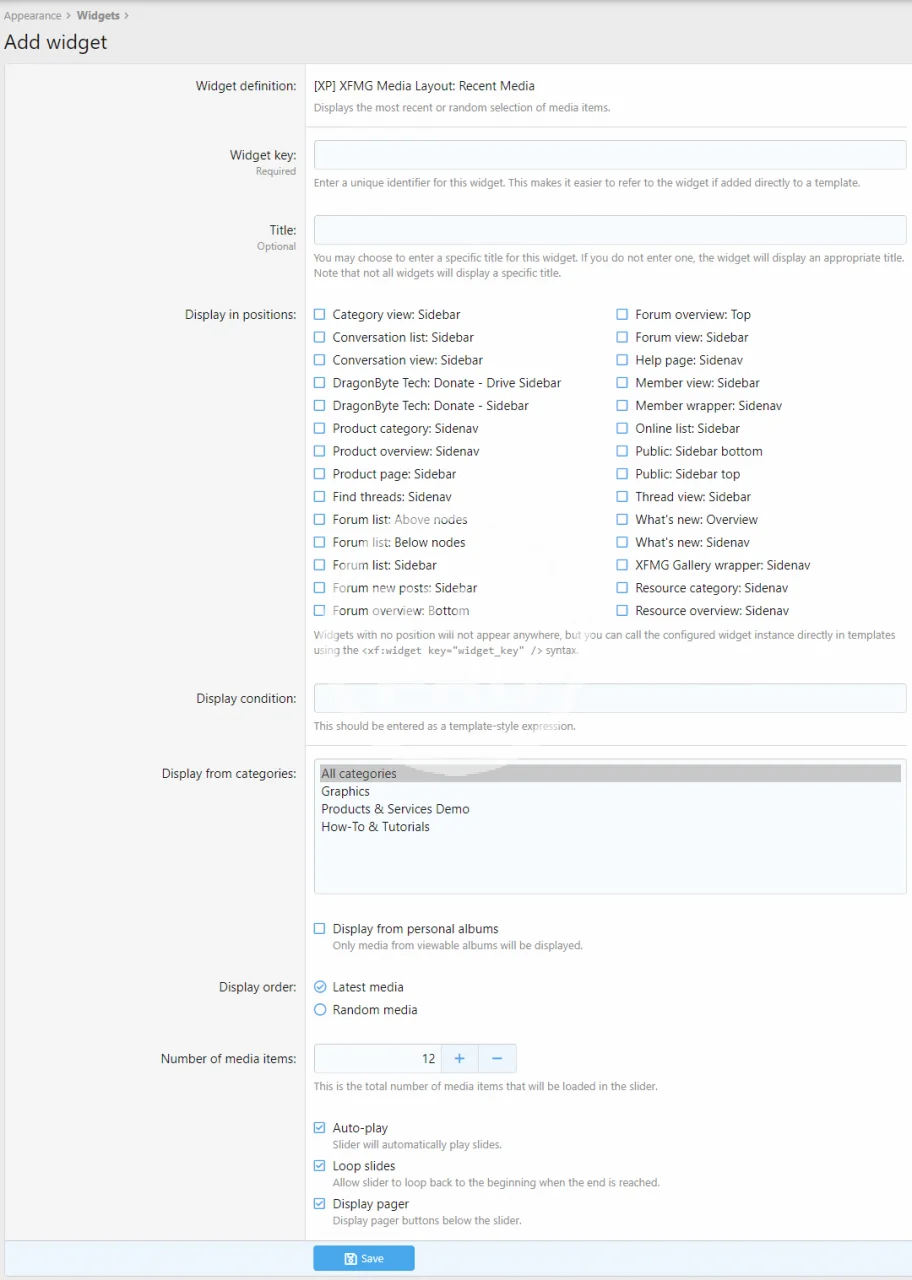Enable Display from personal albums
This screenshot has height=1280, width=912.
click(x=320, y=929)
